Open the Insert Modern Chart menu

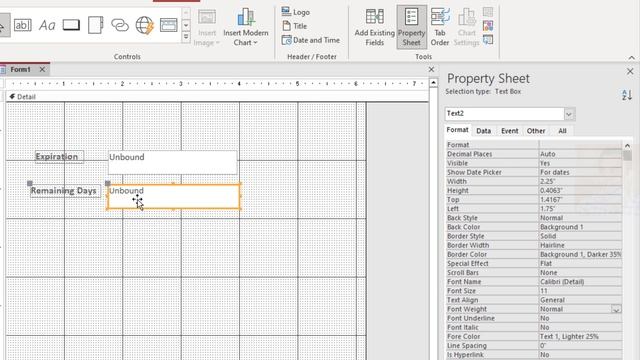coord(246,28)
